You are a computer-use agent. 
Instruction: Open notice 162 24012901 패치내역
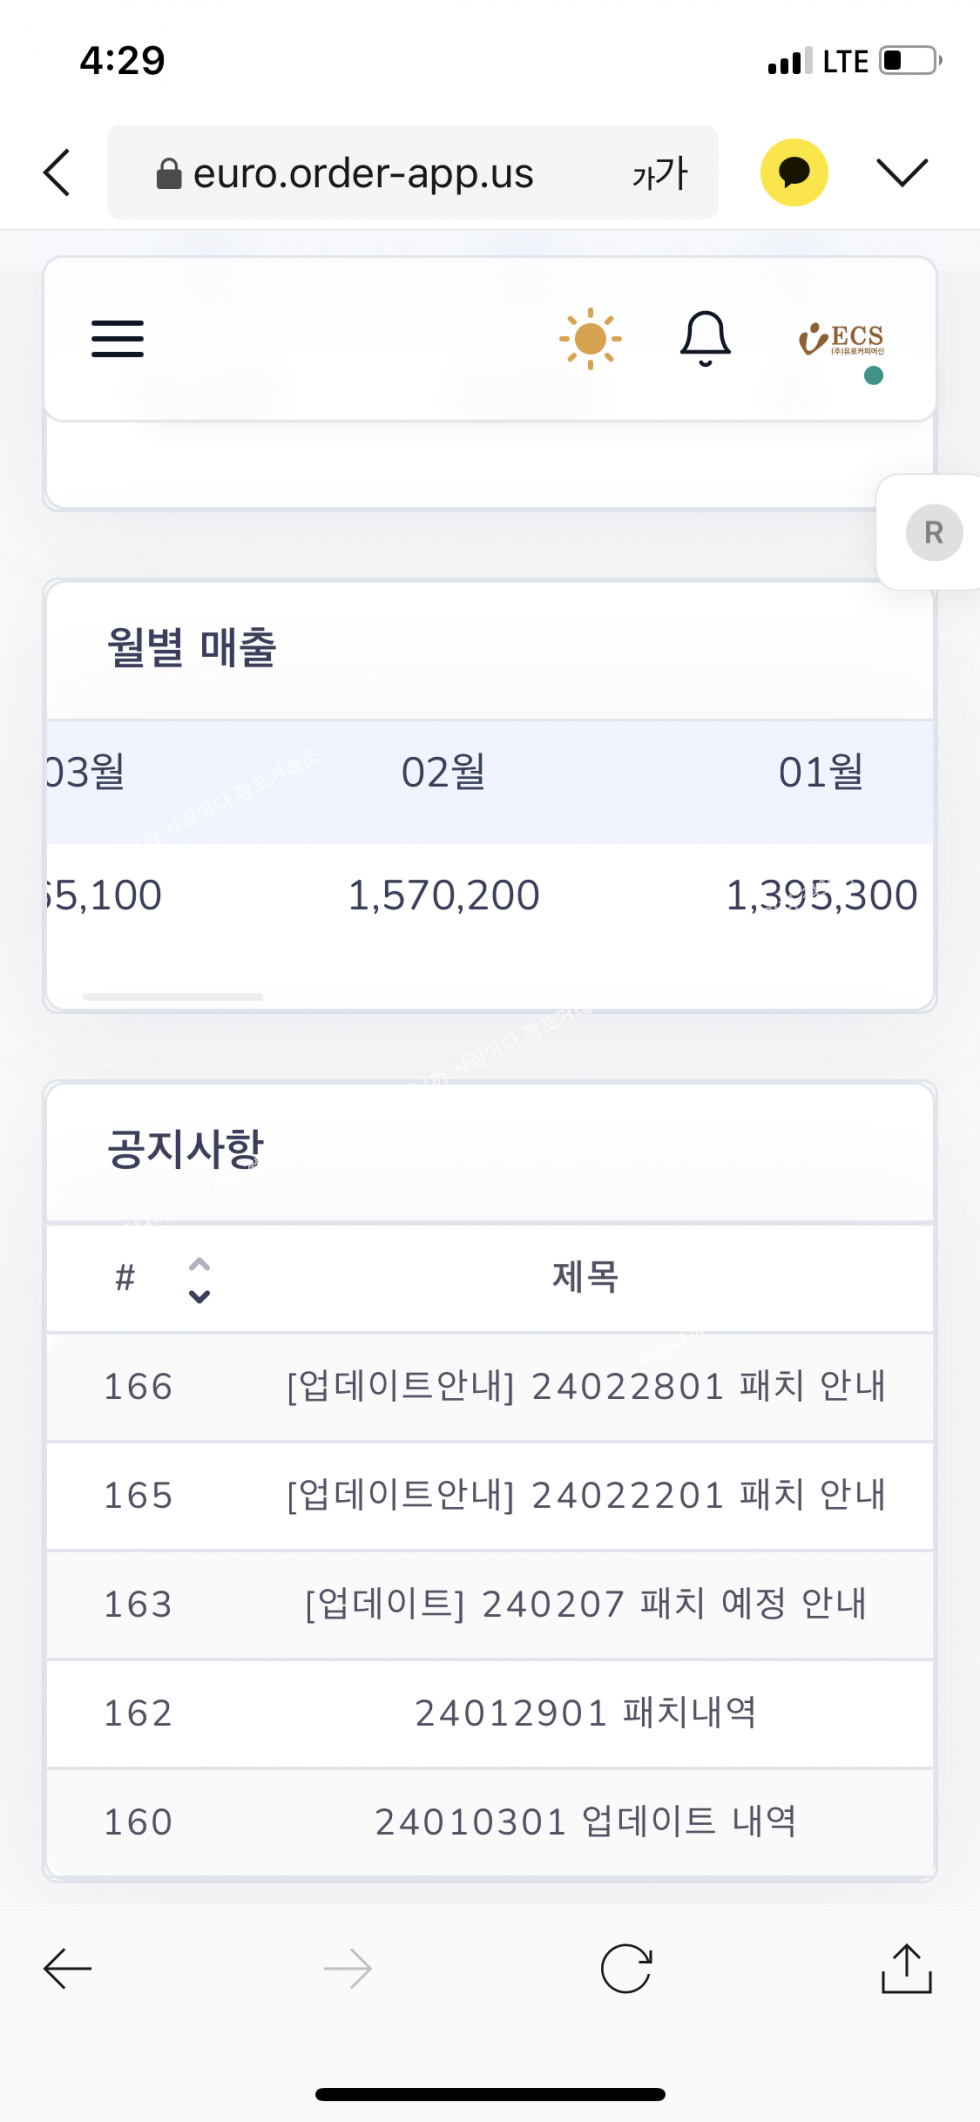pyautogui.click(x=586, y=1713)
